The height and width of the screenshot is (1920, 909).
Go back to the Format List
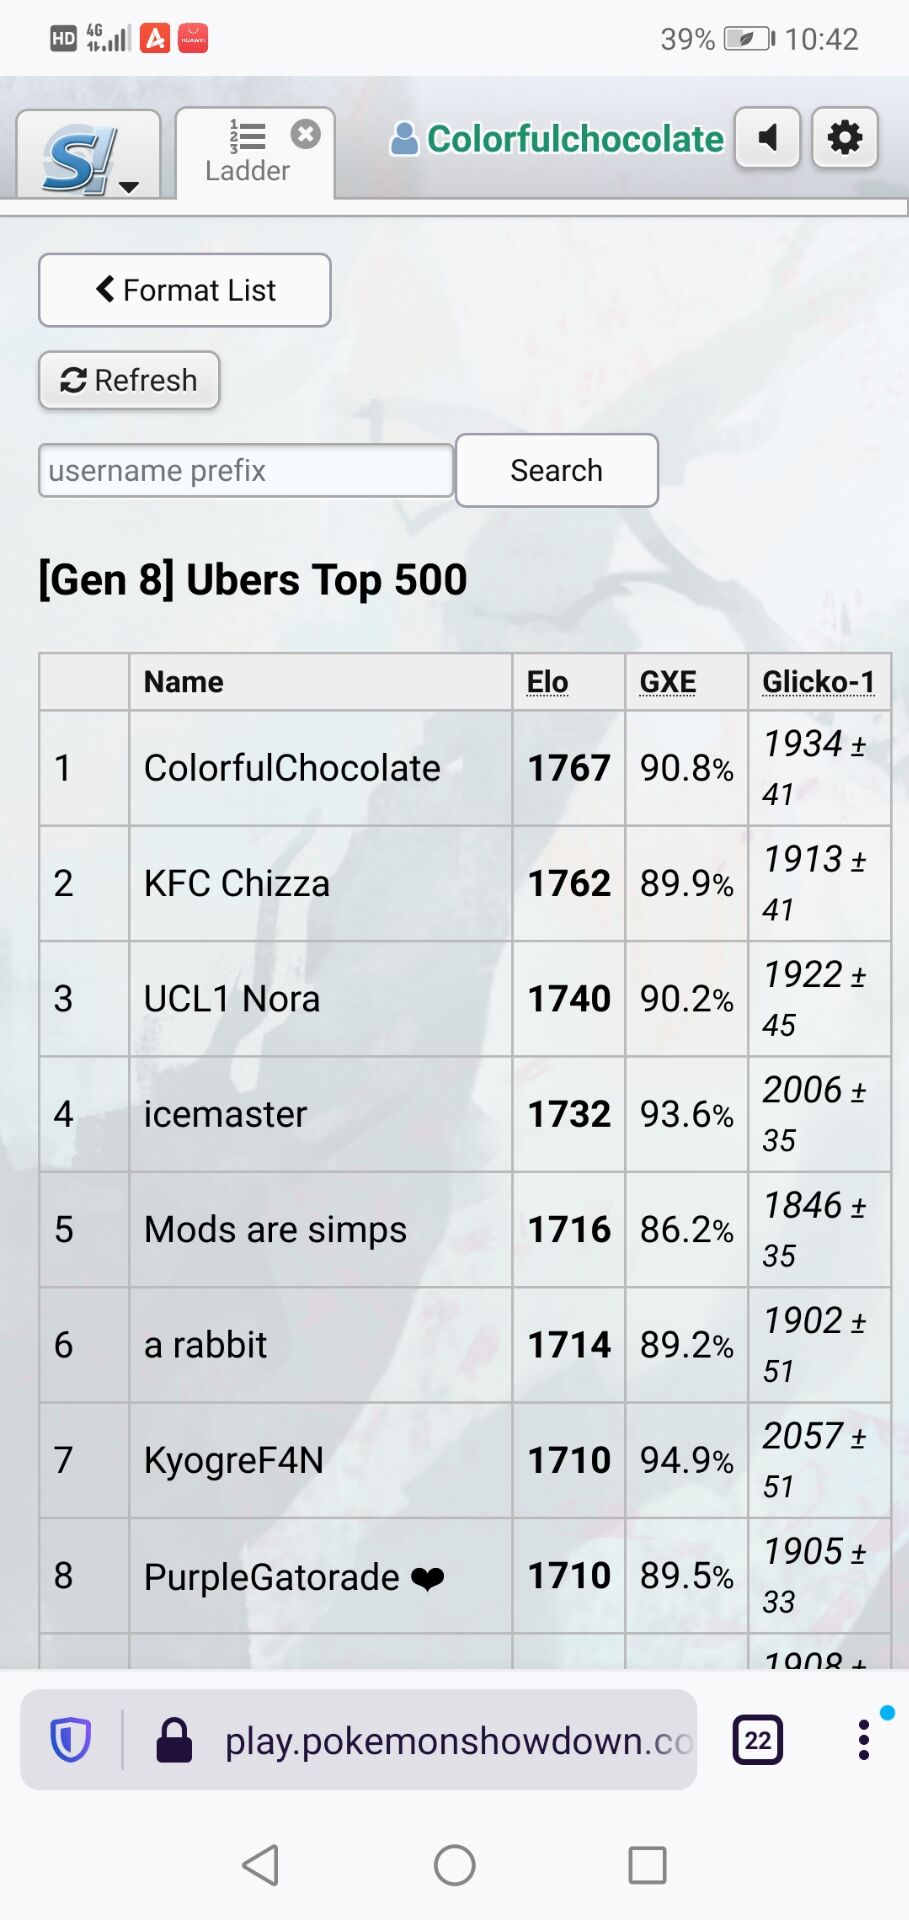tap(185, 290)
